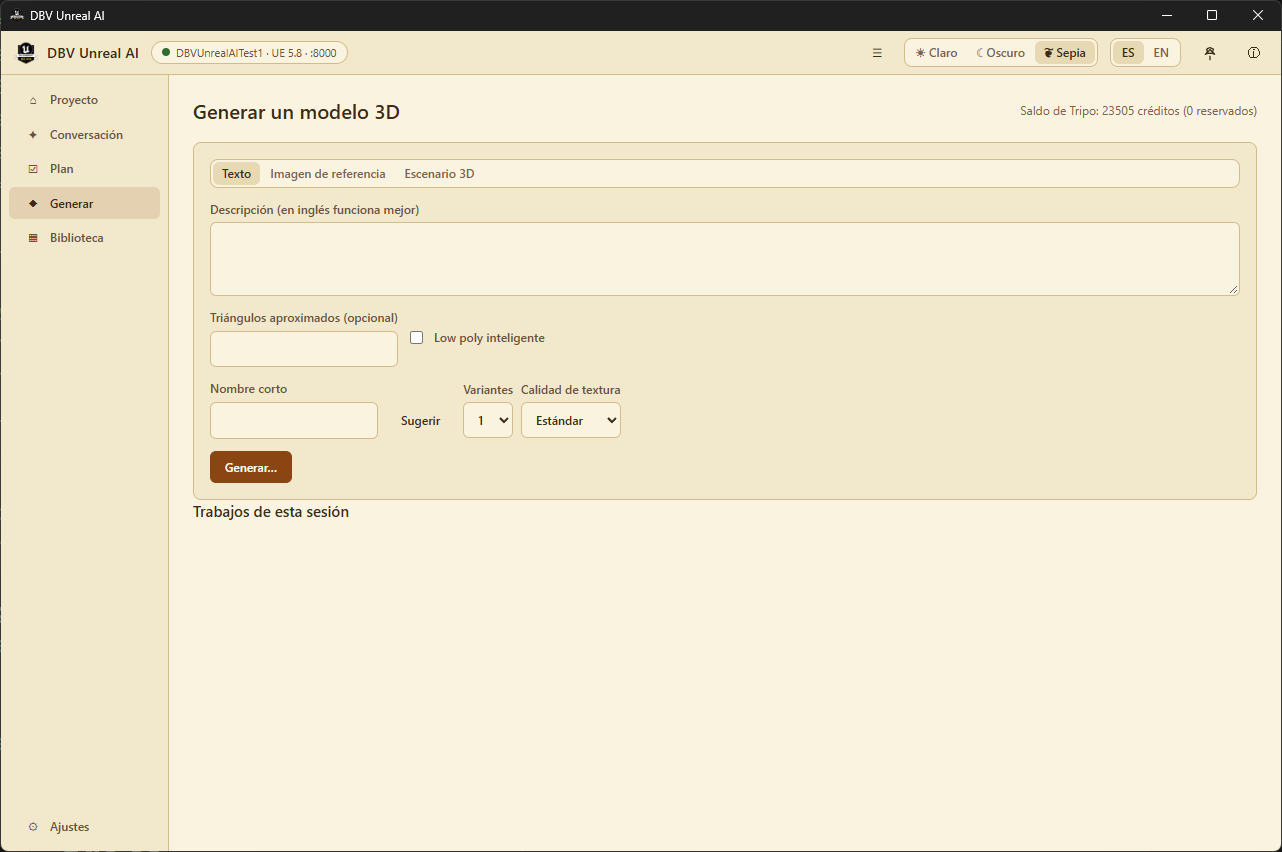This screenshot has width=1282, height=852.
Task: Click the Saldo de Tripo credits text
Action: (x=1138, y=111)
